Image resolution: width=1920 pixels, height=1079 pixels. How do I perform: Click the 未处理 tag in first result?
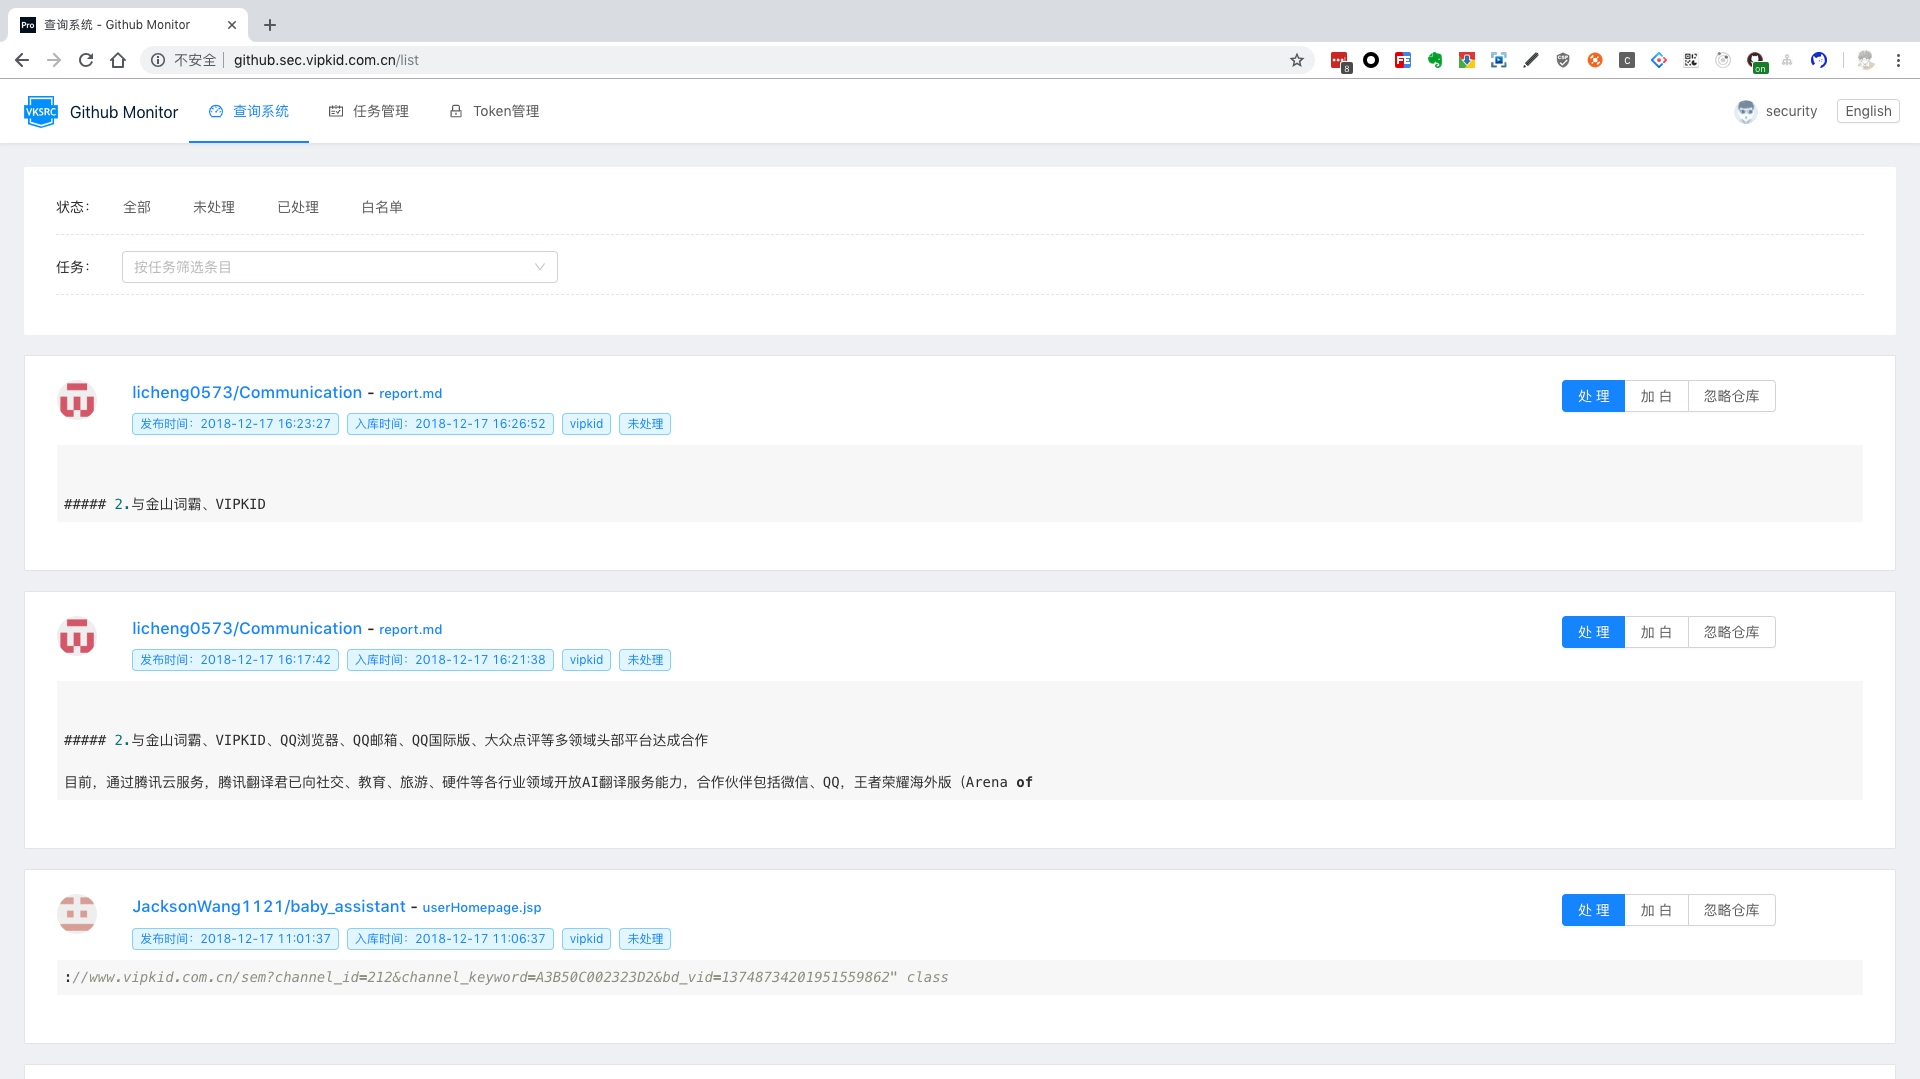pyautogui.click(x=645, y=424)
